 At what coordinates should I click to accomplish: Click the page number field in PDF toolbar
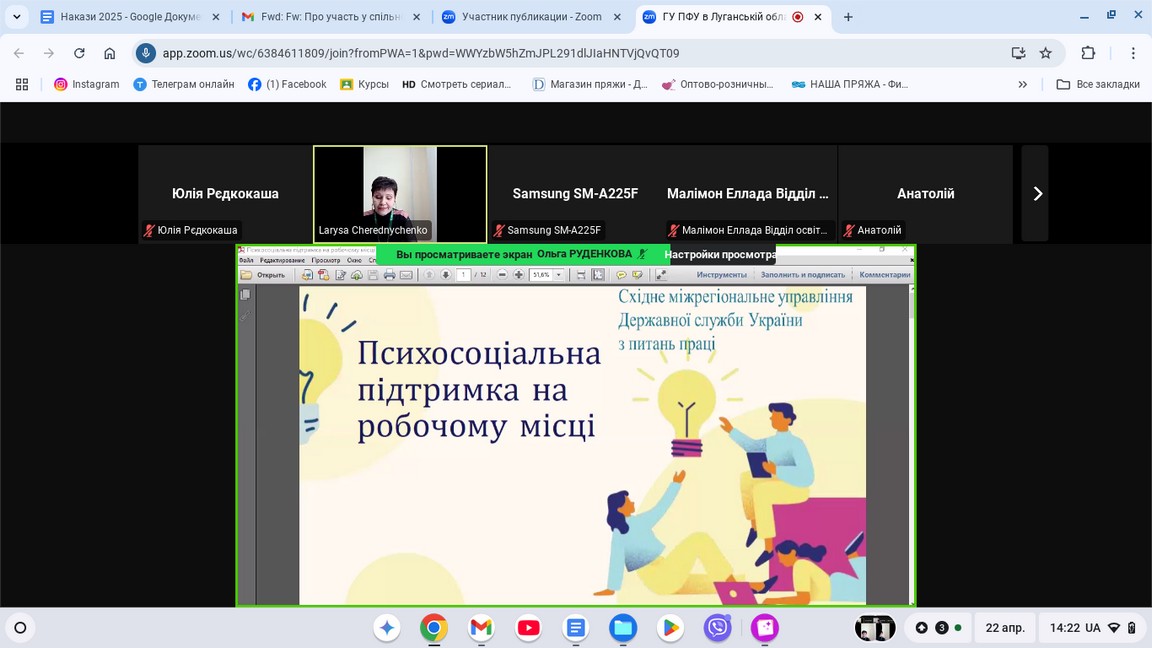(x=463, y=275)
